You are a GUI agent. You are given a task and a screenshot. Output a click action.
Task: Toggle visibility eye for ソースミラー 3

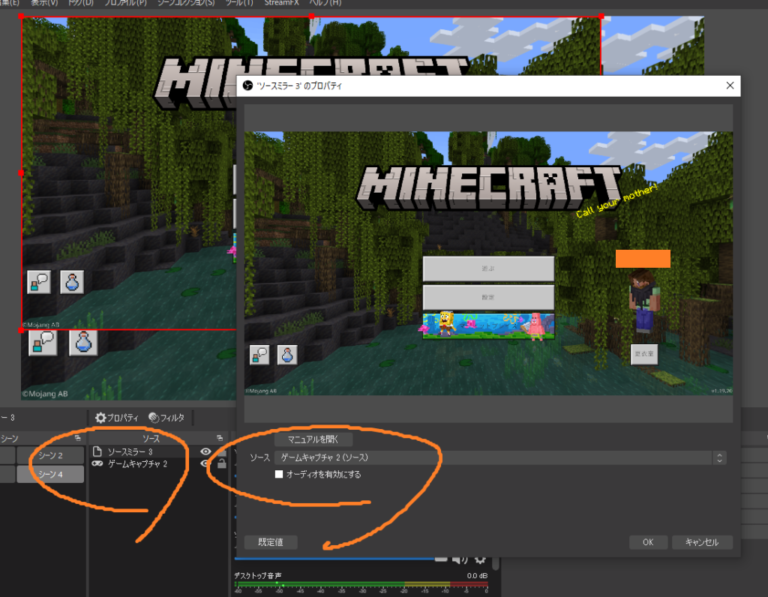205,452
